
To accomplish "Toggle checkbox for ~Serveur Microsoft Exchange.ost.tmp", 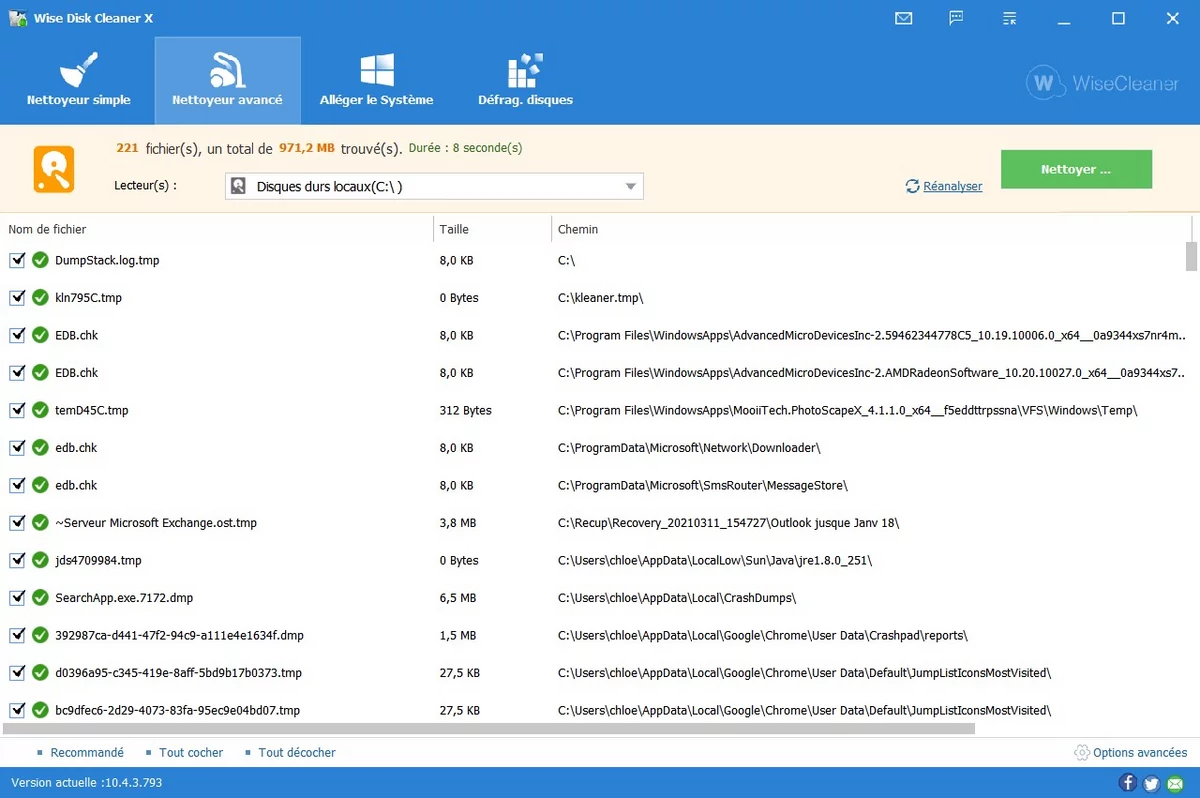I will coord(17,523).
